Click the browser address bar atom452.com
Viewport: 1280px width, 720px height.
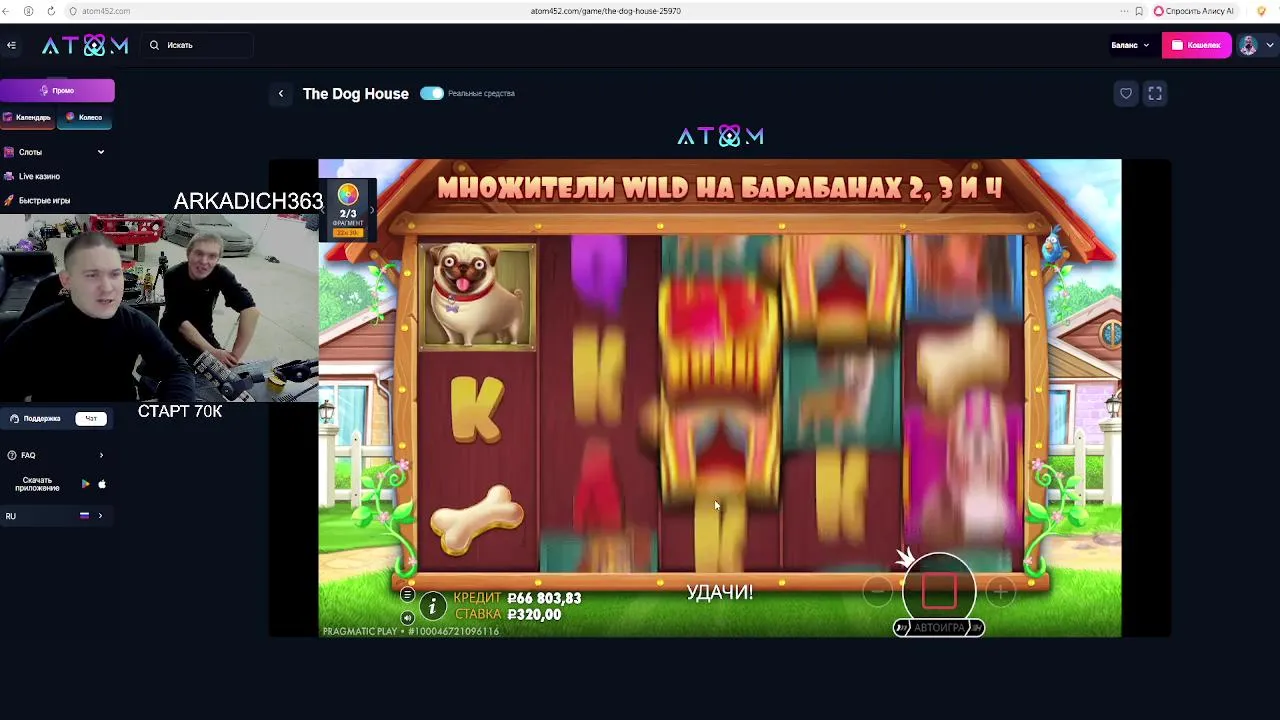606,11
